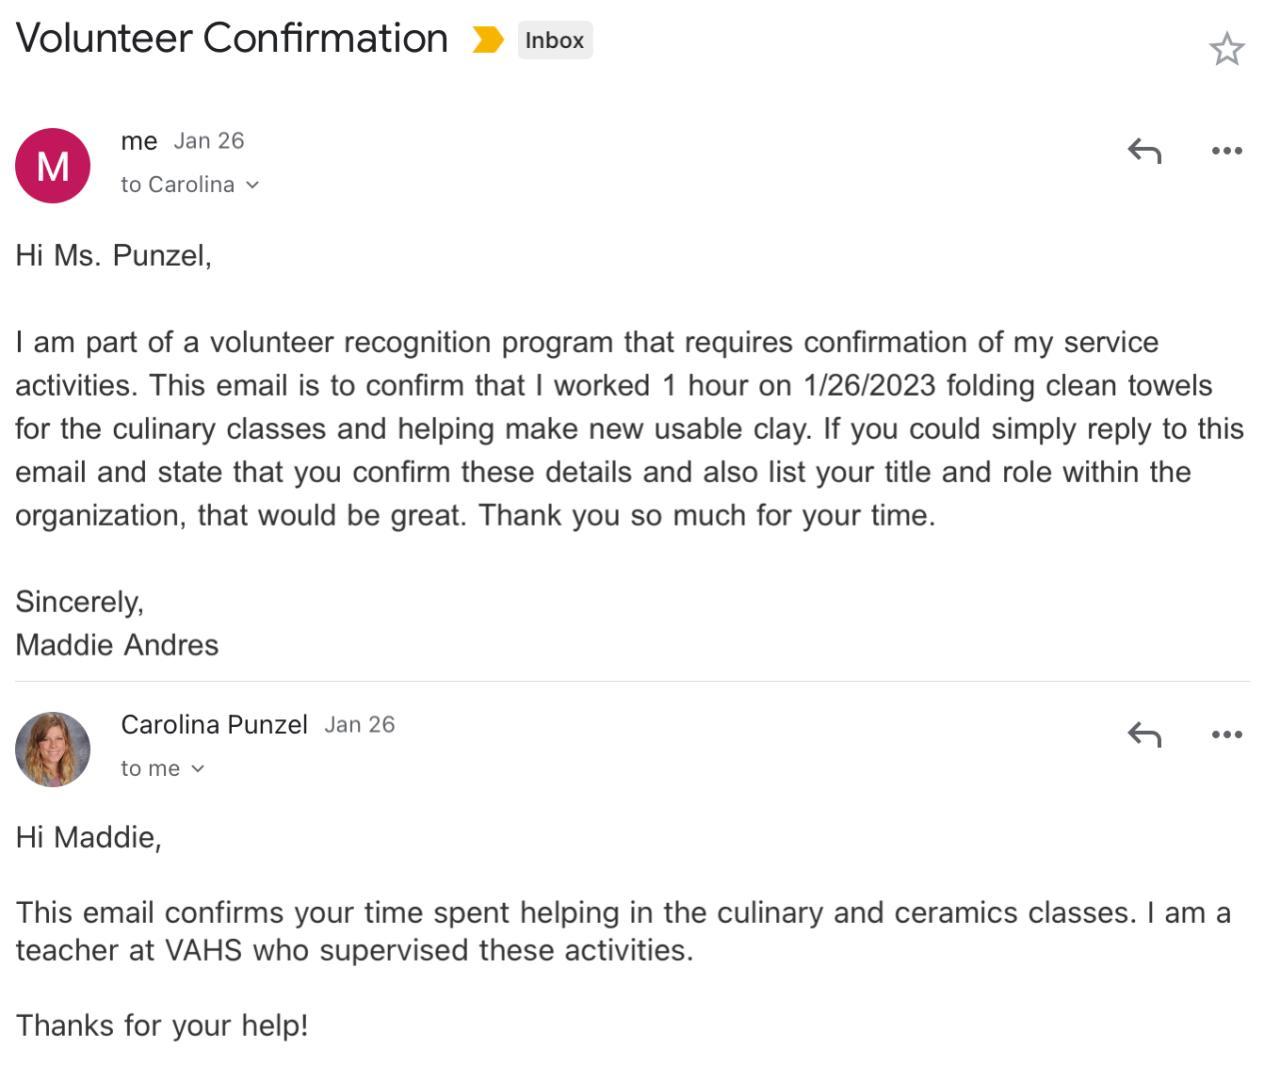Click Jan 26 date on Carolina's message
1280x1065 pixels.
(359, 725)
